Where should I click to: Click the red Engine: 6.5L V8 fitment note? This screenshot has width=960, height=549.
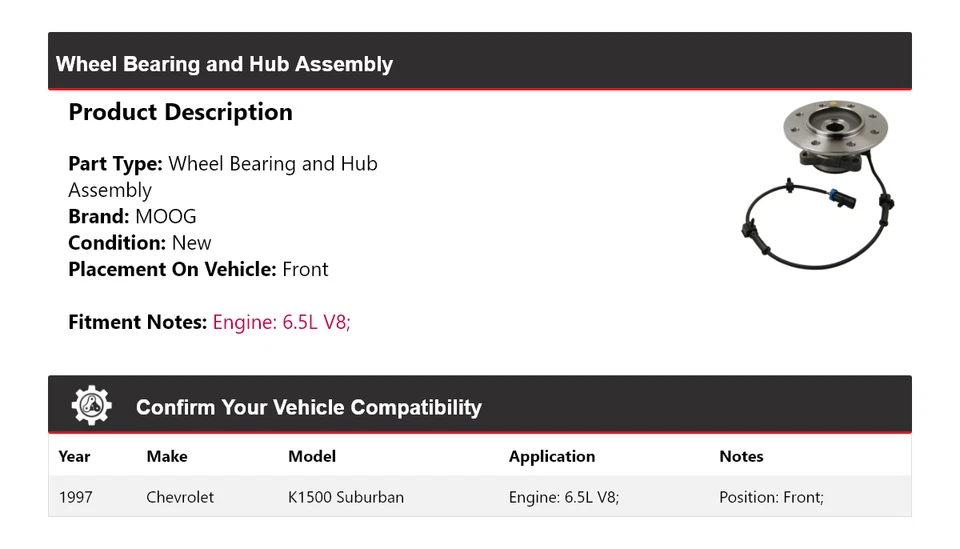coord(281,322)
